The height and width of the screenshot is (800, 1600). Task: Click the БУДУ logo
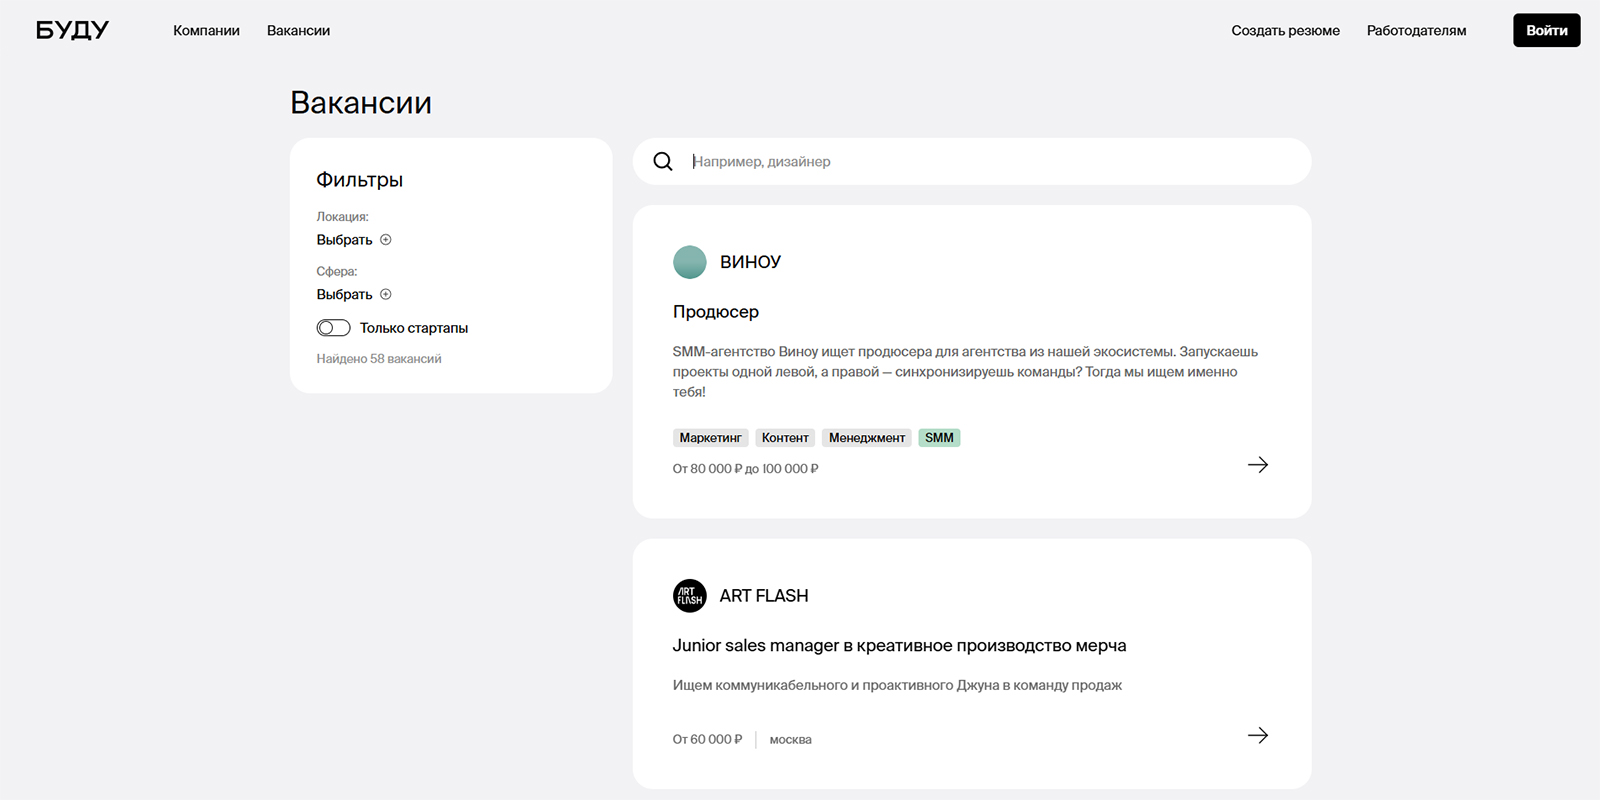tap(72, 30)
